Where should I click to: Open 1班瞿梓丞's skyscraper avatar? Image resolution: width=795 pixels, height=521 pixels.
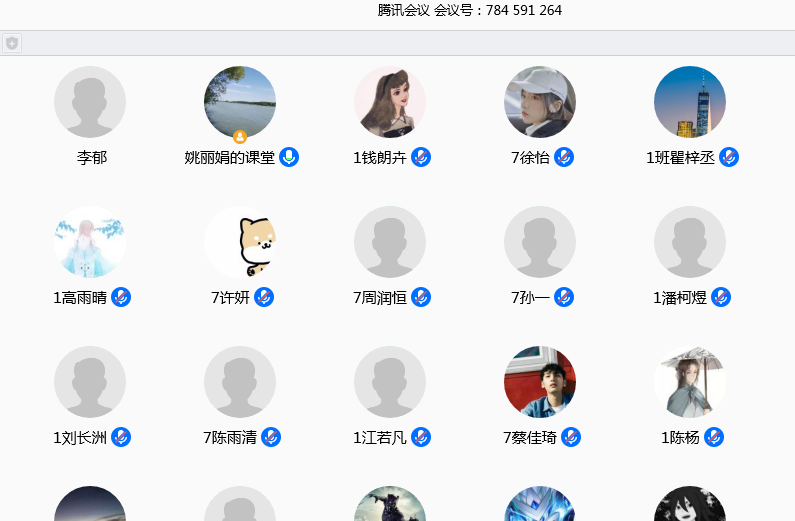tap(690, 102)
